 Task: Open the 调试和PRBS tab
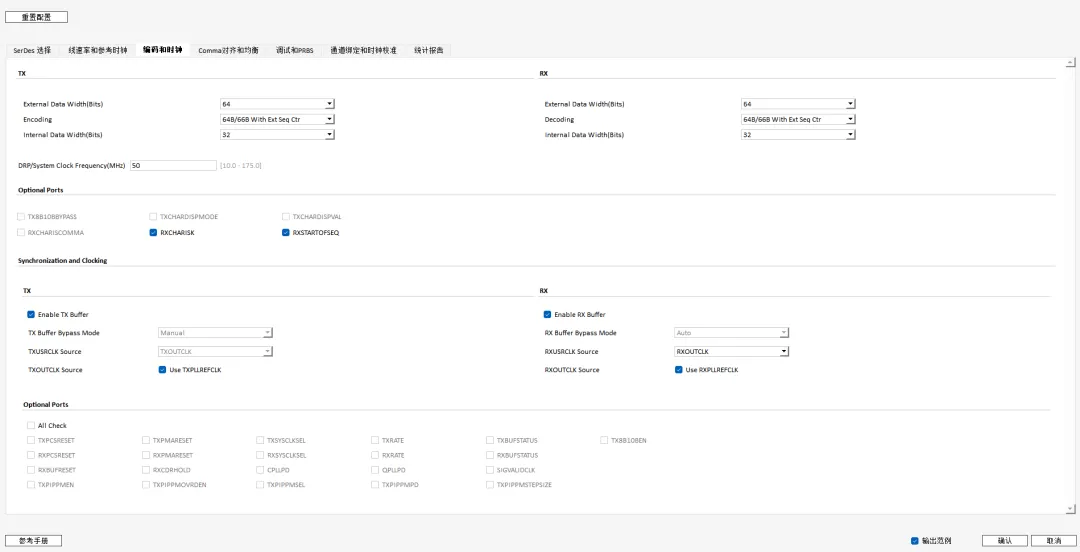tap(294, 50)
